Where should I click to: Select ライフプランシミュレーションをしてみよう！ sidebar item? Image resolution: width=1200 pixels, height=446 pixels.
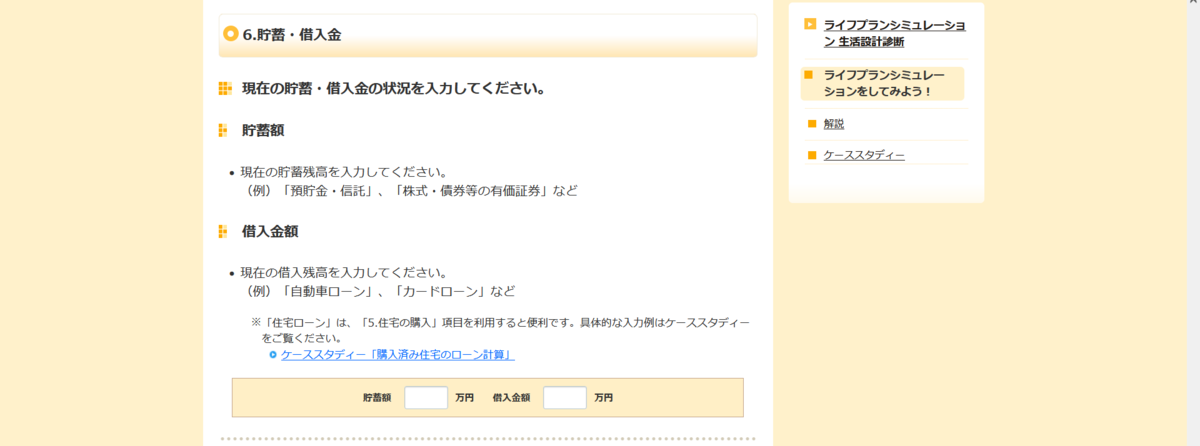(883, 83)
